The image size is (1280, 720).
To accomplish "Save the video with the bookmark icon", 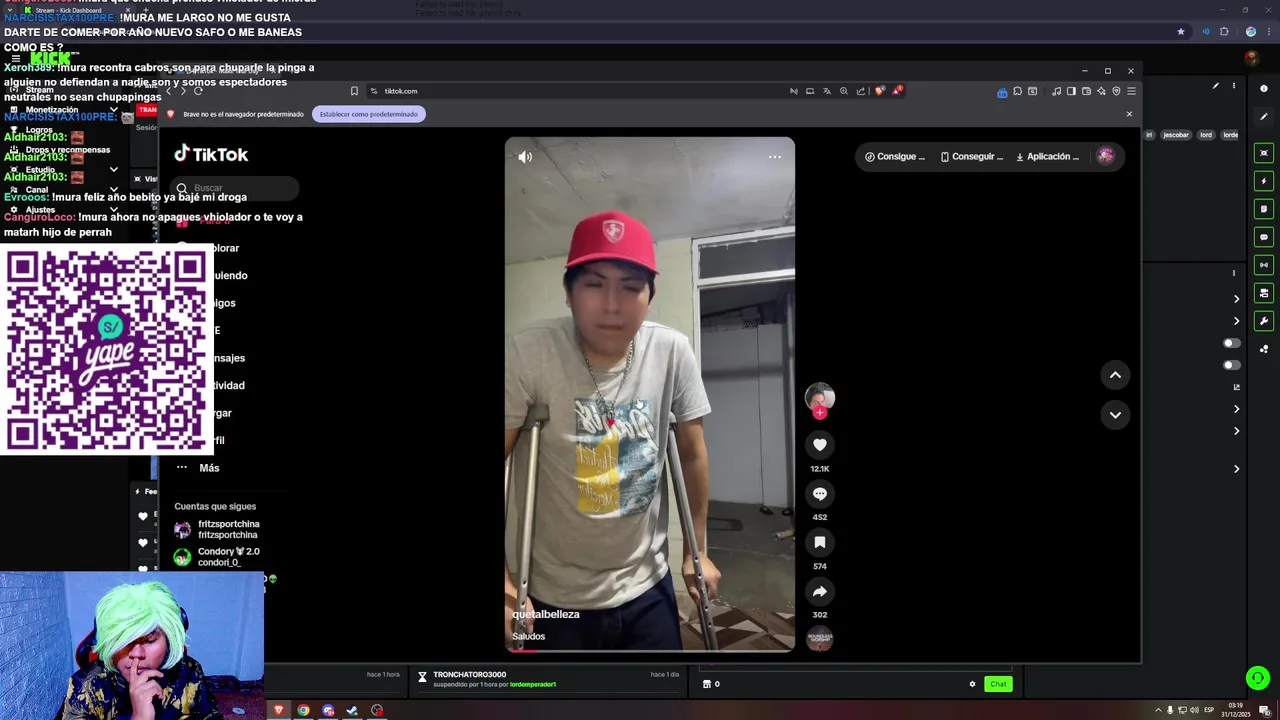I will (x=819, y=542).
